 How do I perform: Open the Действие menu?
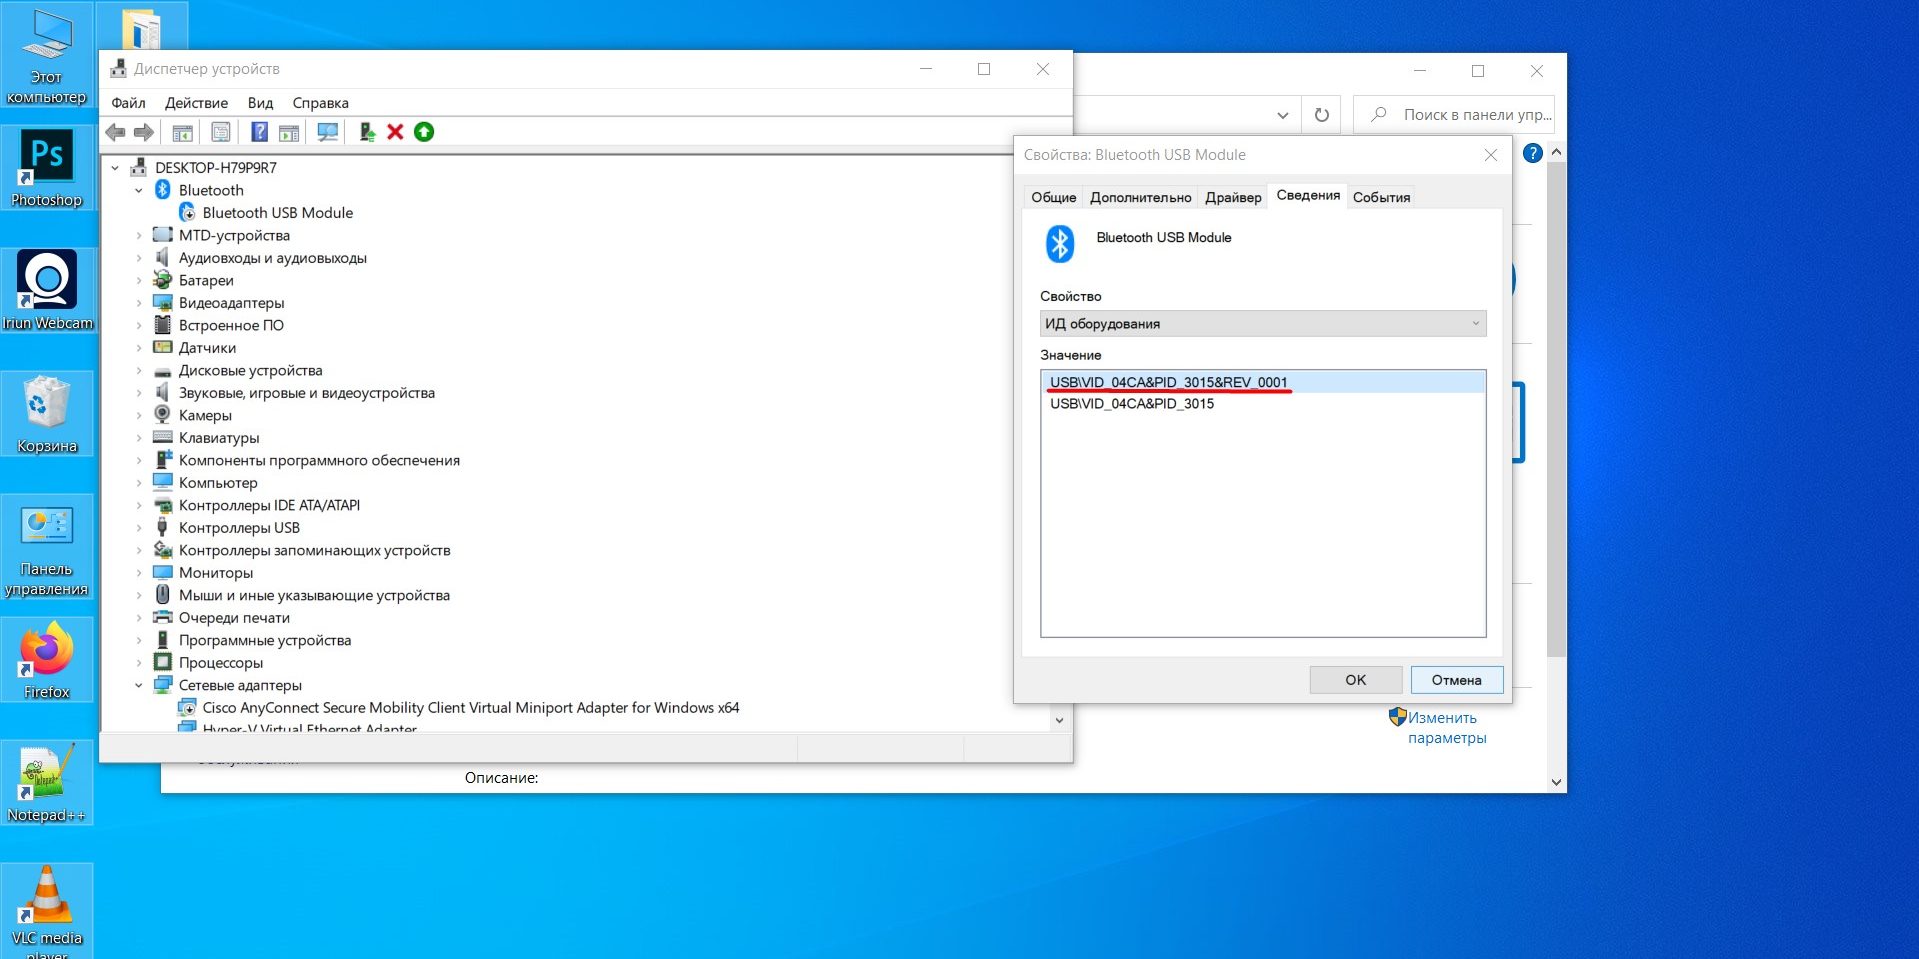[196, 102]
